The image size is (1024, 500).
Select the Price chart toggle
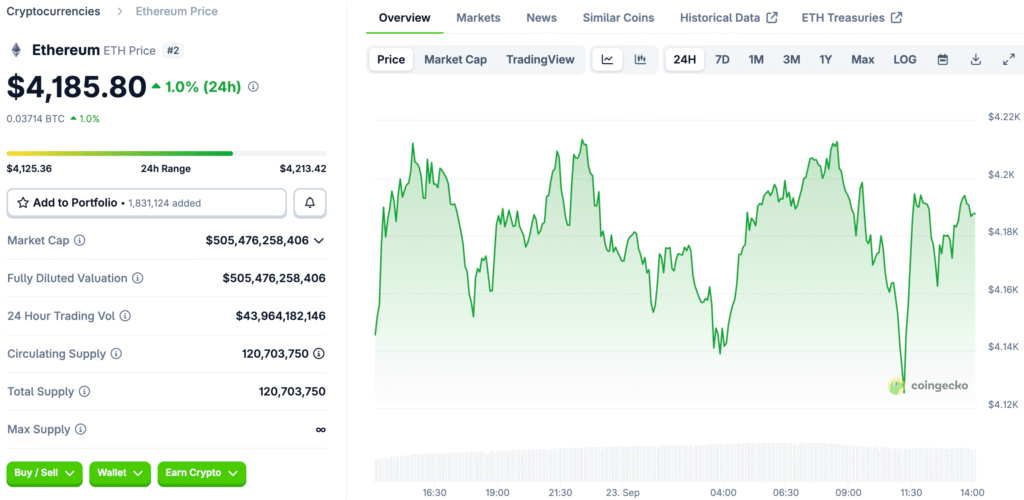pos(391,59)
